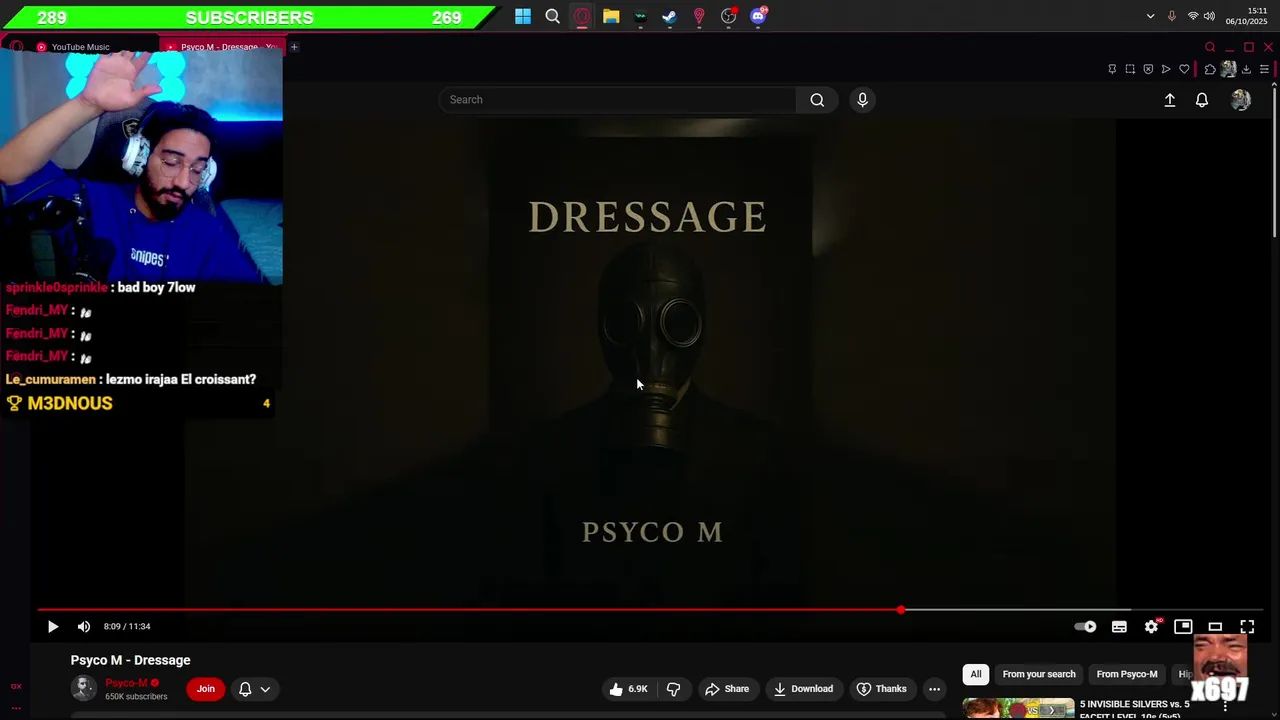Open a new browser tab with plus

point(294,47)
